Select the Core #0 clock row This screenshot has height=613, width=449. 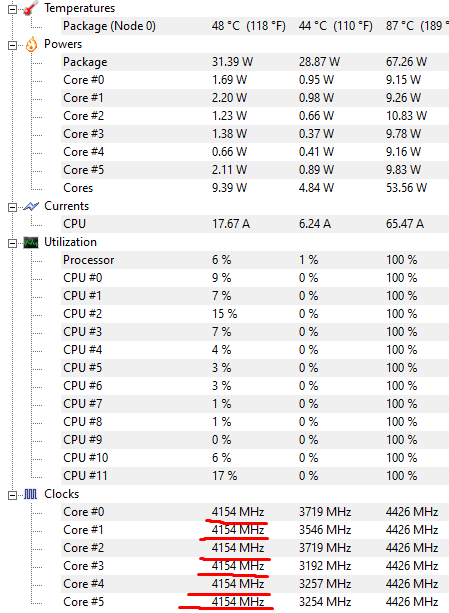[255, 512]
